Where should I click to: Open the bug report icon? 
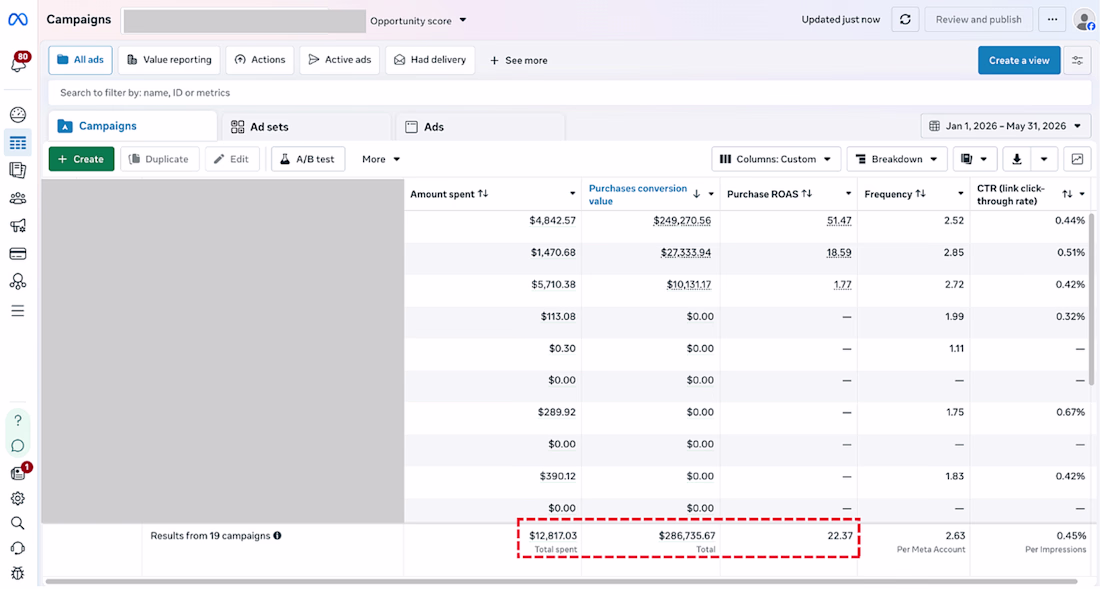coord(18,573)
